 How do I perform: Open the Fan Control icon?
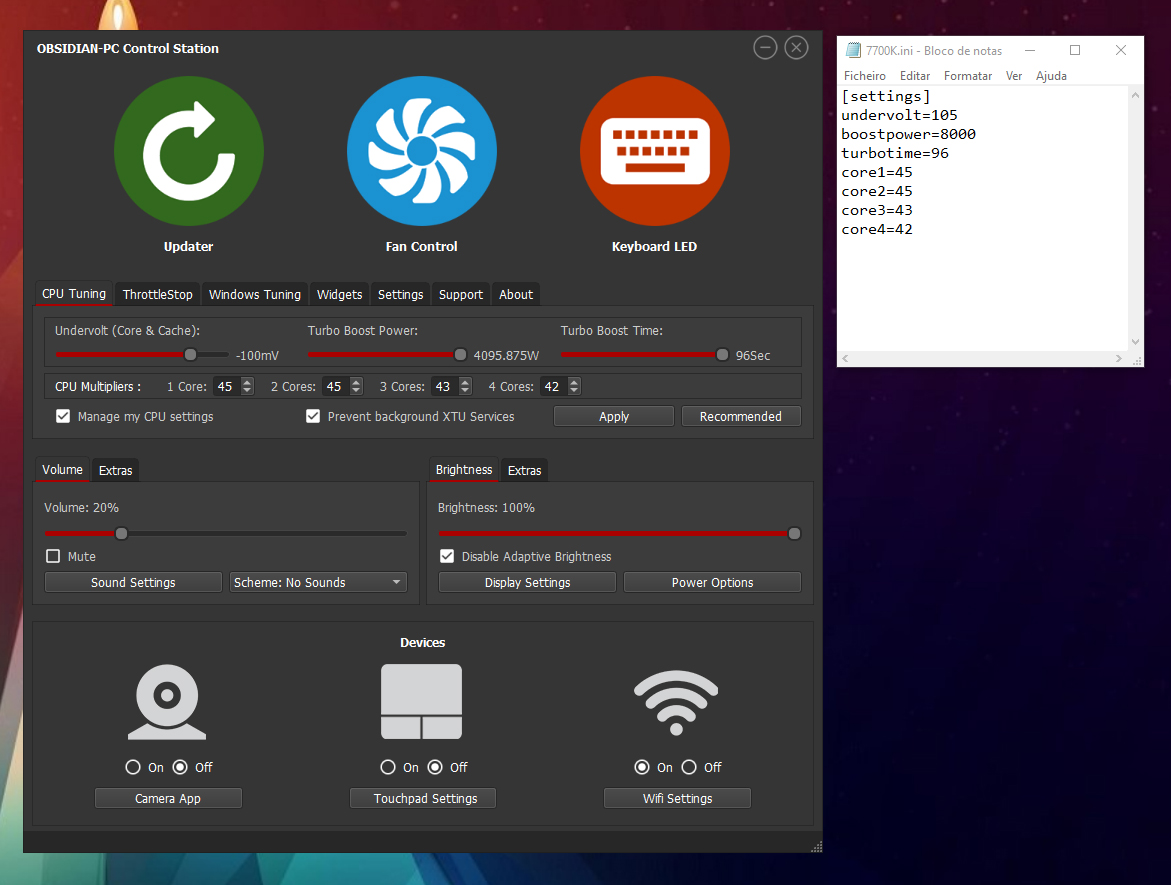(x=422, y=151)
